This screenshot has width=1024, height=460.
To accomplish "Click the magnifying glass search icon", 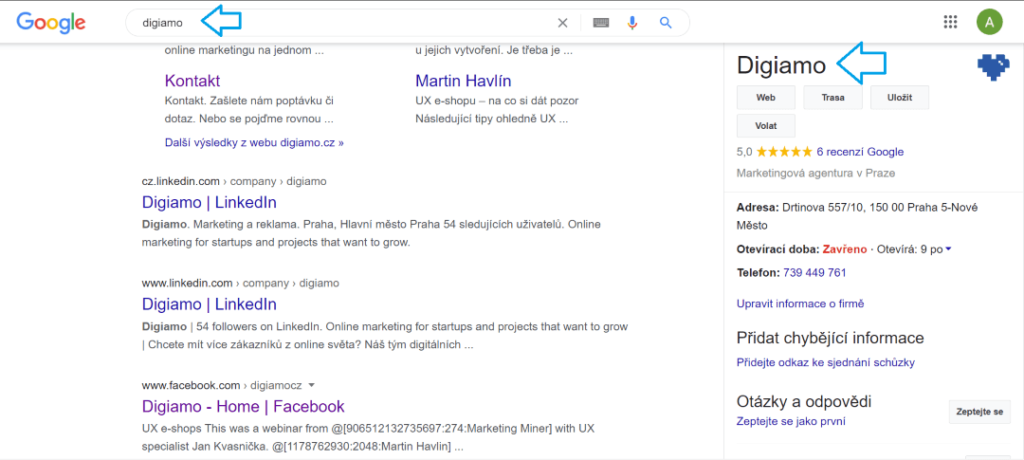I will pos(665,23).
